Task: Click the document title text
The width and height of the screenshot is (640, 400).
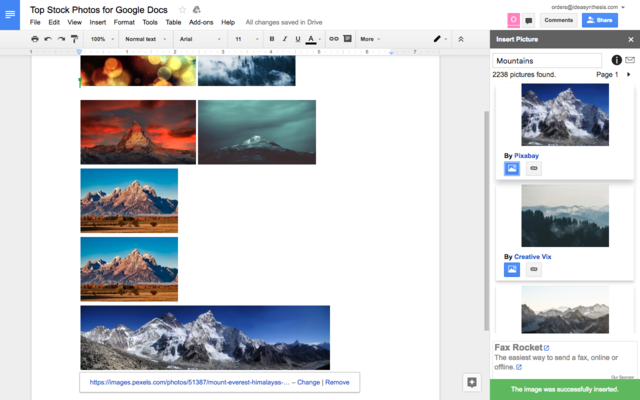Action: pyautogui.click(x=98, y=10)
